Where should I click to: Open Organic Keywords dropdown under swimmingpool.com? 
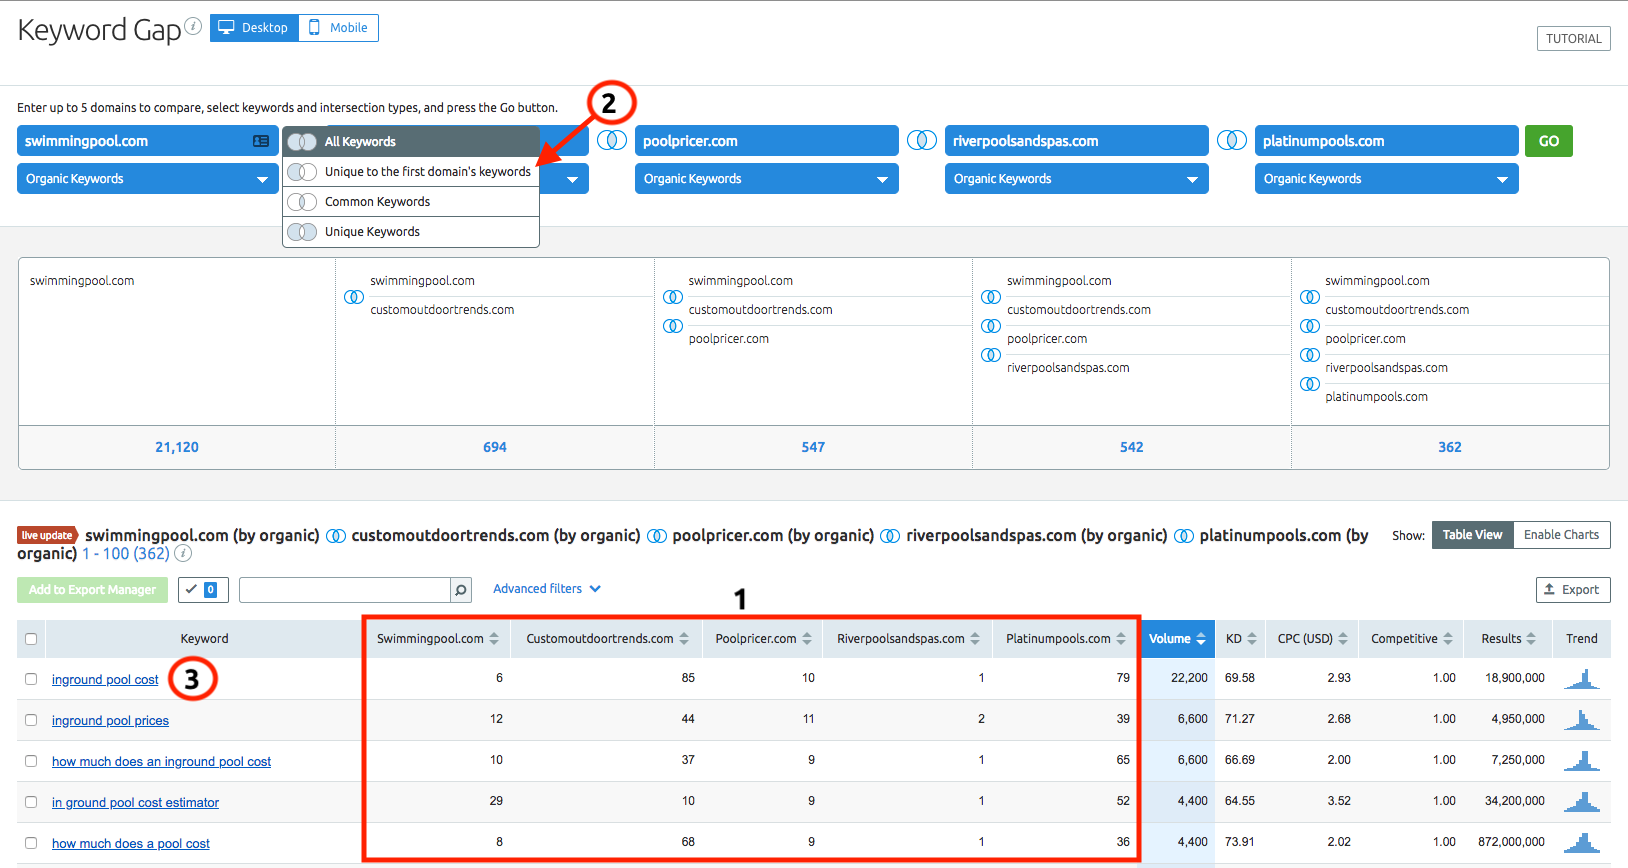pos(147,179)
